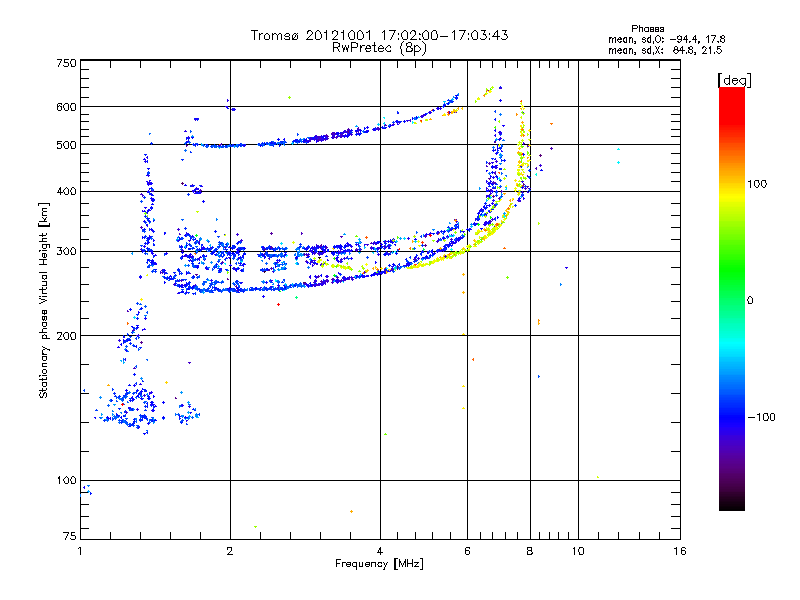The image size is (800, 600).
Task: Click the y-axis '75' tick label
Action: 70,536
